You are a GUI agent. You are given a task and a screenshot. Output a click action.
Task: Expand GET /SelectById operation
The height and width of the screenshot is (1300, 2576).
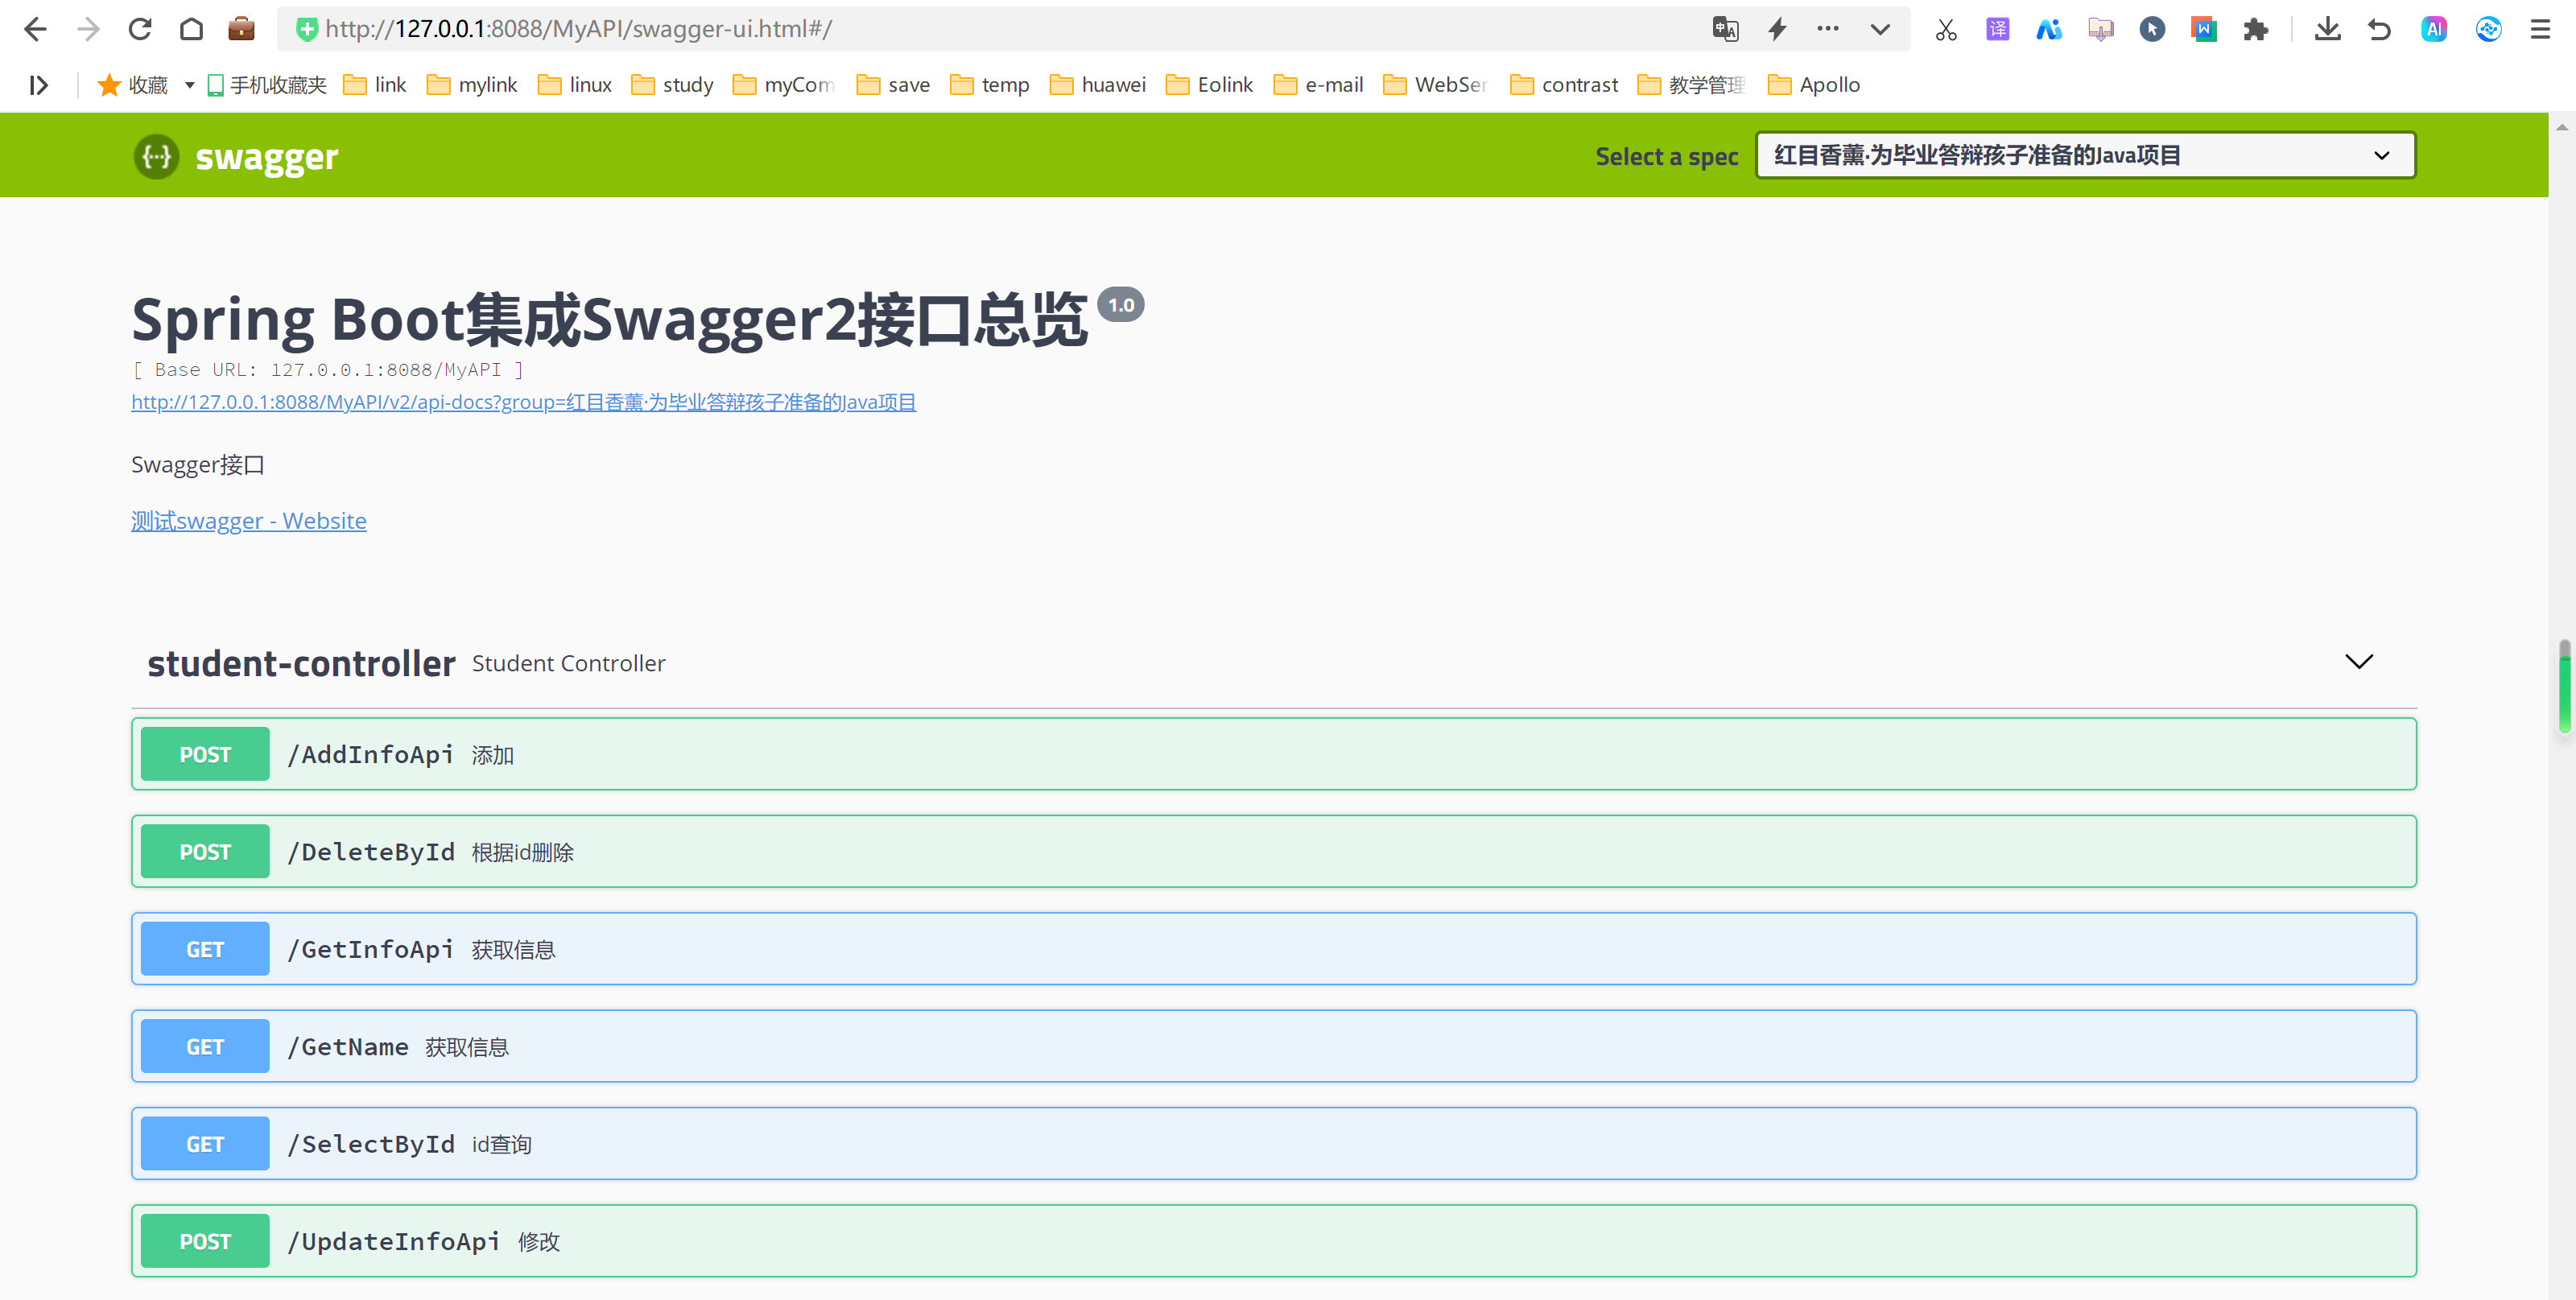[1274, 1143]
